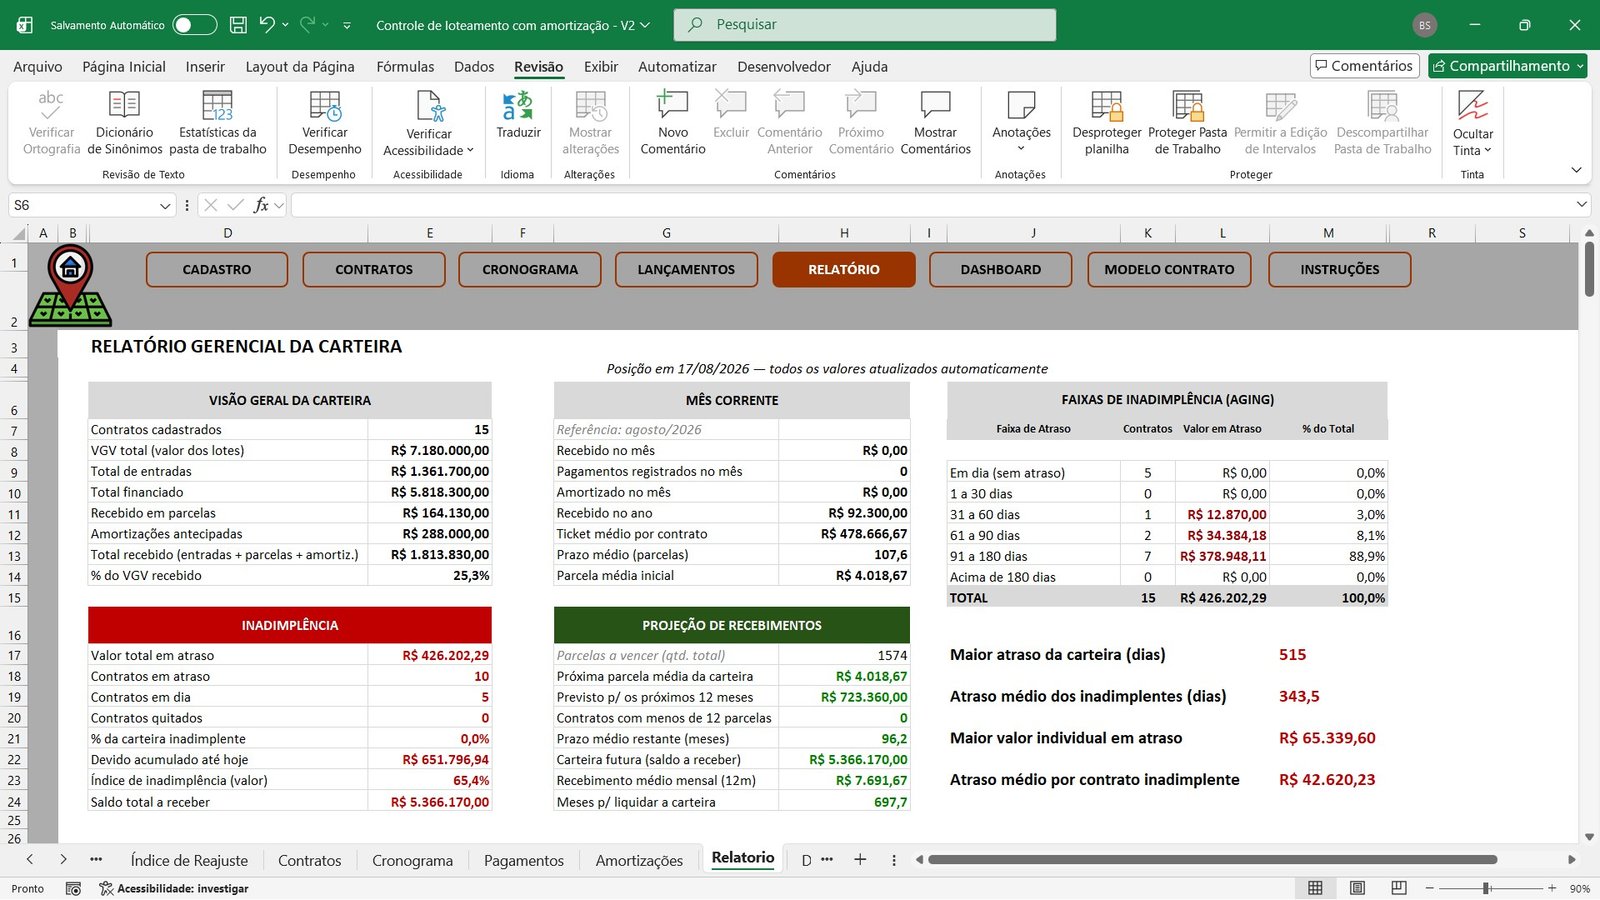
Task: Click Desproteger planilha icon
Action: [1106, 105]
